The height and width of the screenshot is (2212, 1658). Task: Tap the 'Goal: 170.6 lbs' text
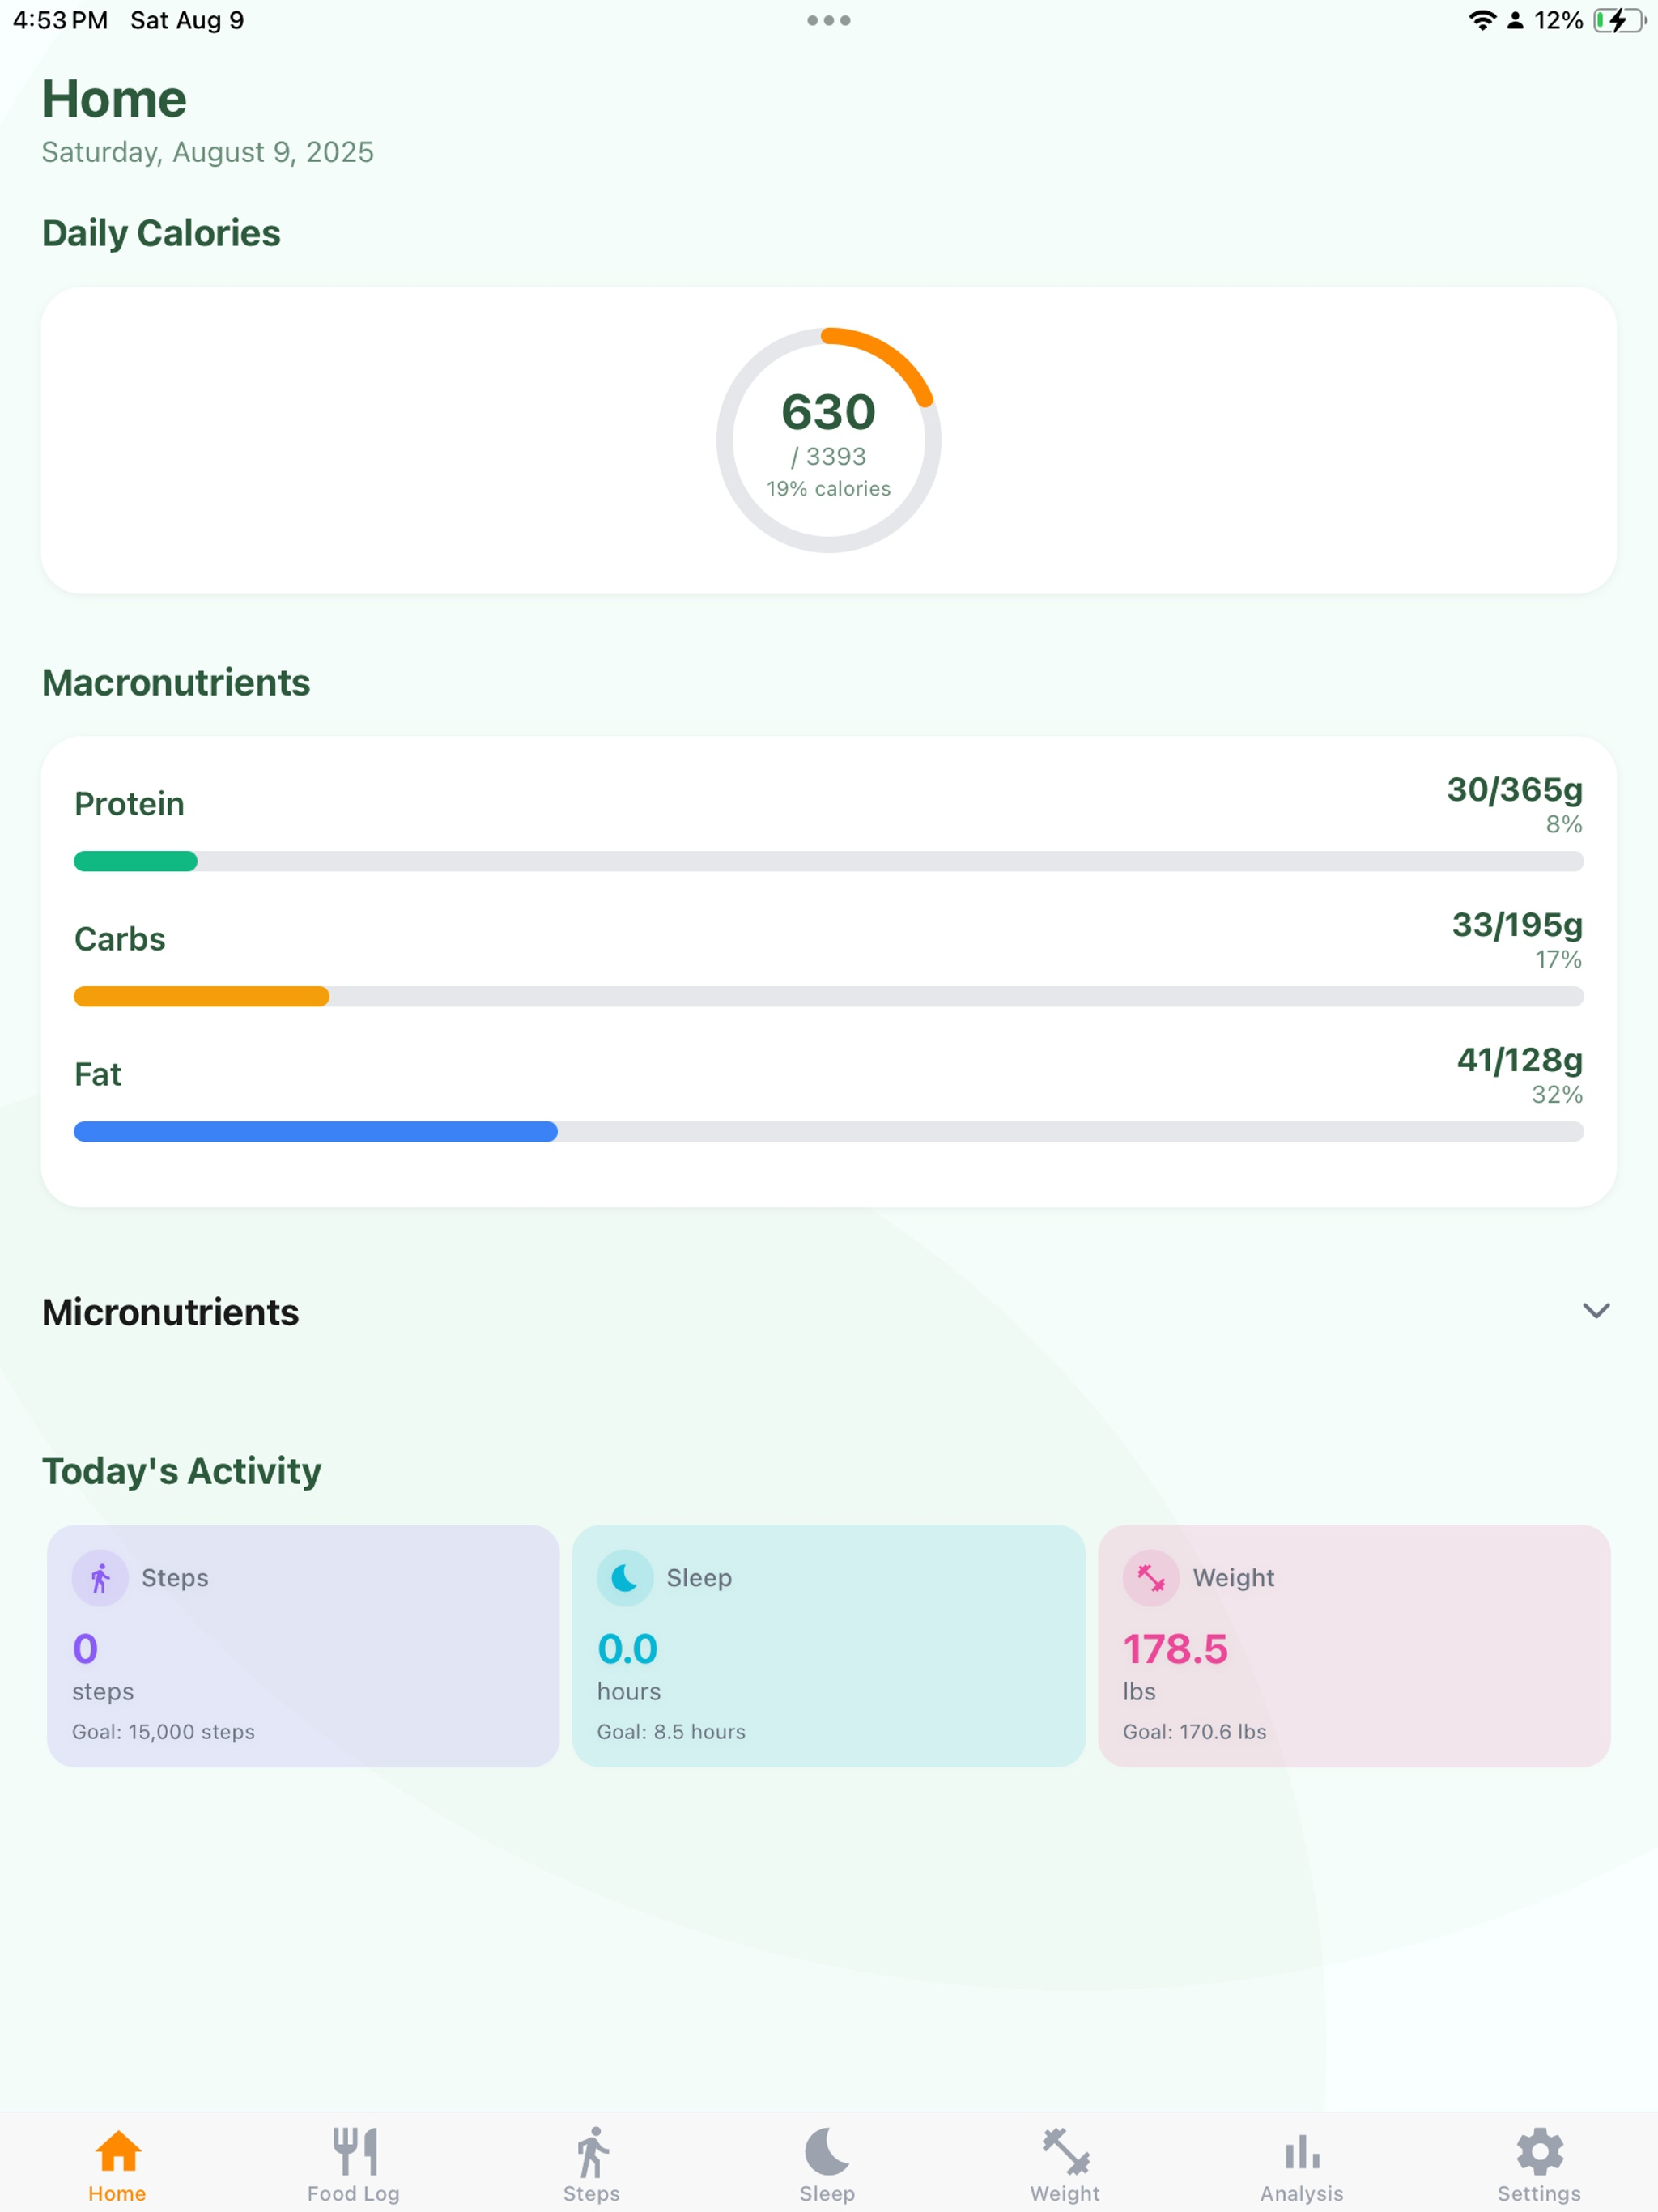[x=1194, y=1731]
